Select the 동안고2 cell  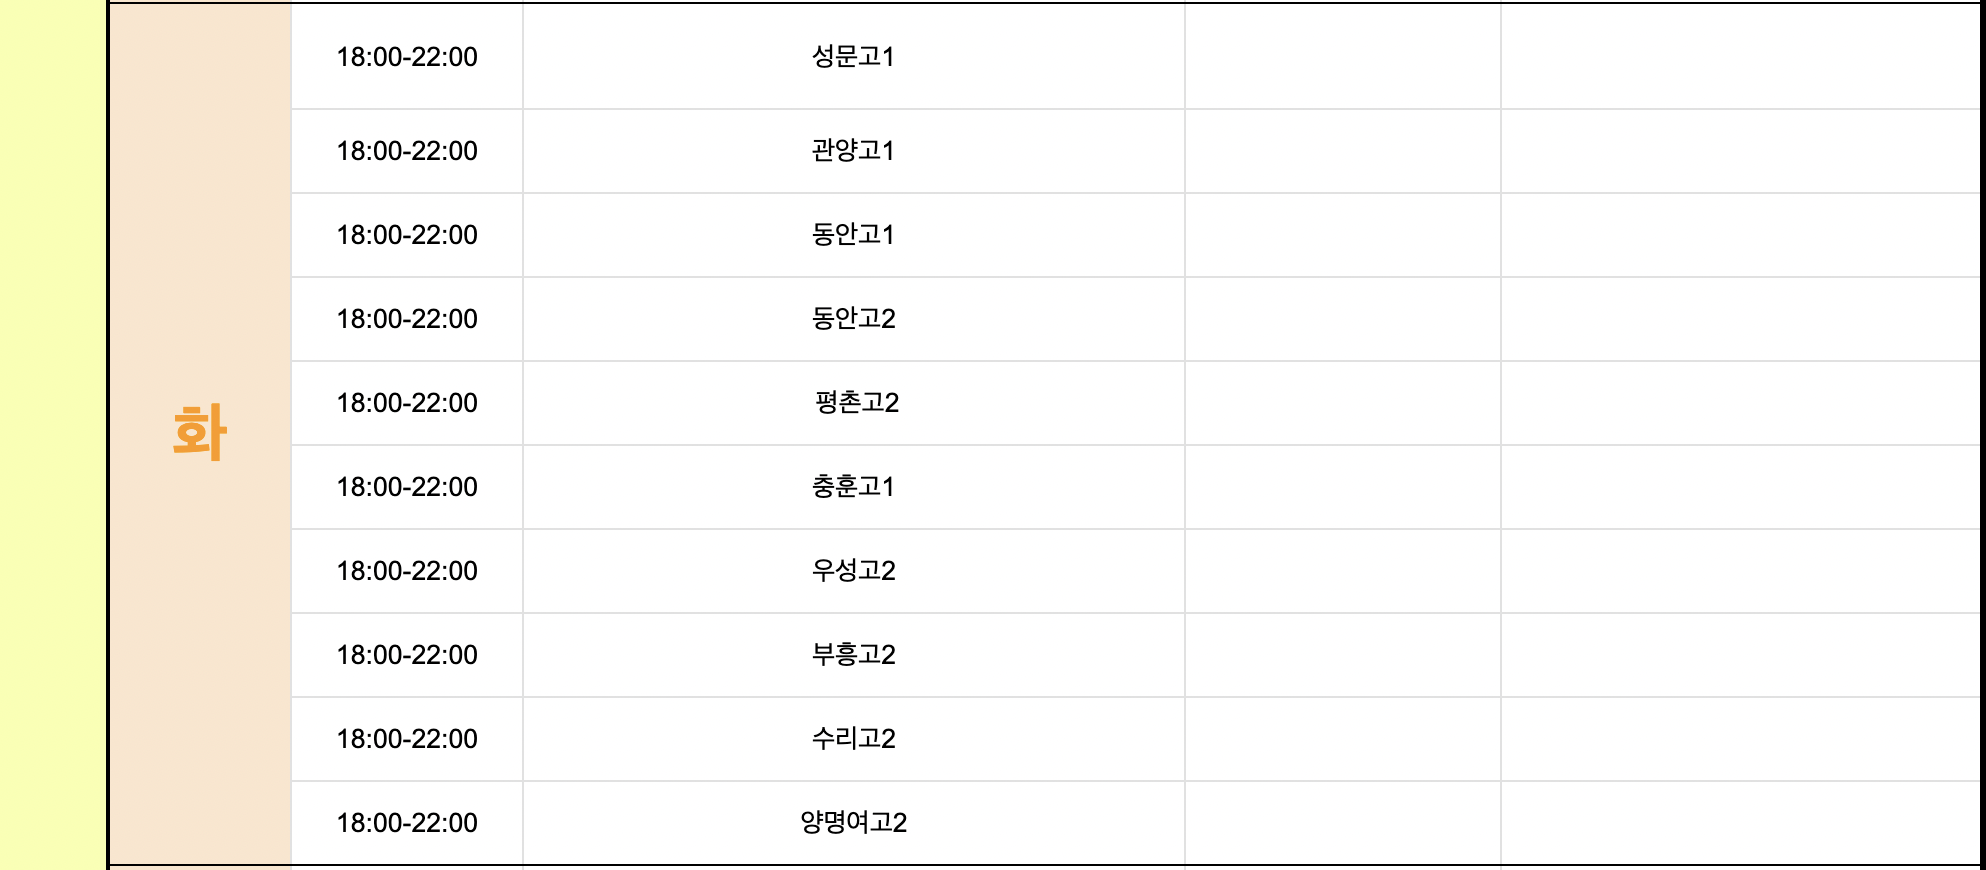point(853,319)
